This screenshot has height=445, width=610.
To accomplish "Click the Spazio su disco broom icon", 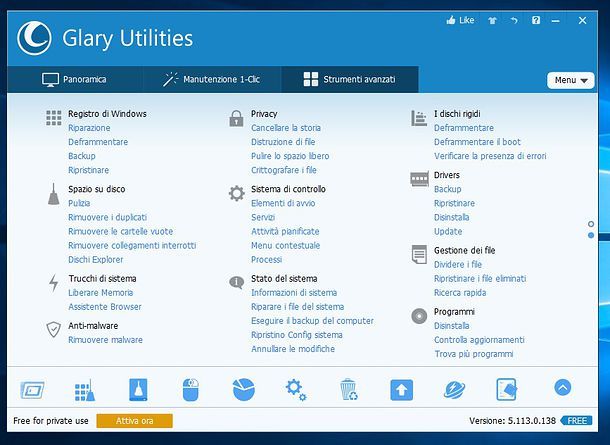I will (x=54, y=194).
